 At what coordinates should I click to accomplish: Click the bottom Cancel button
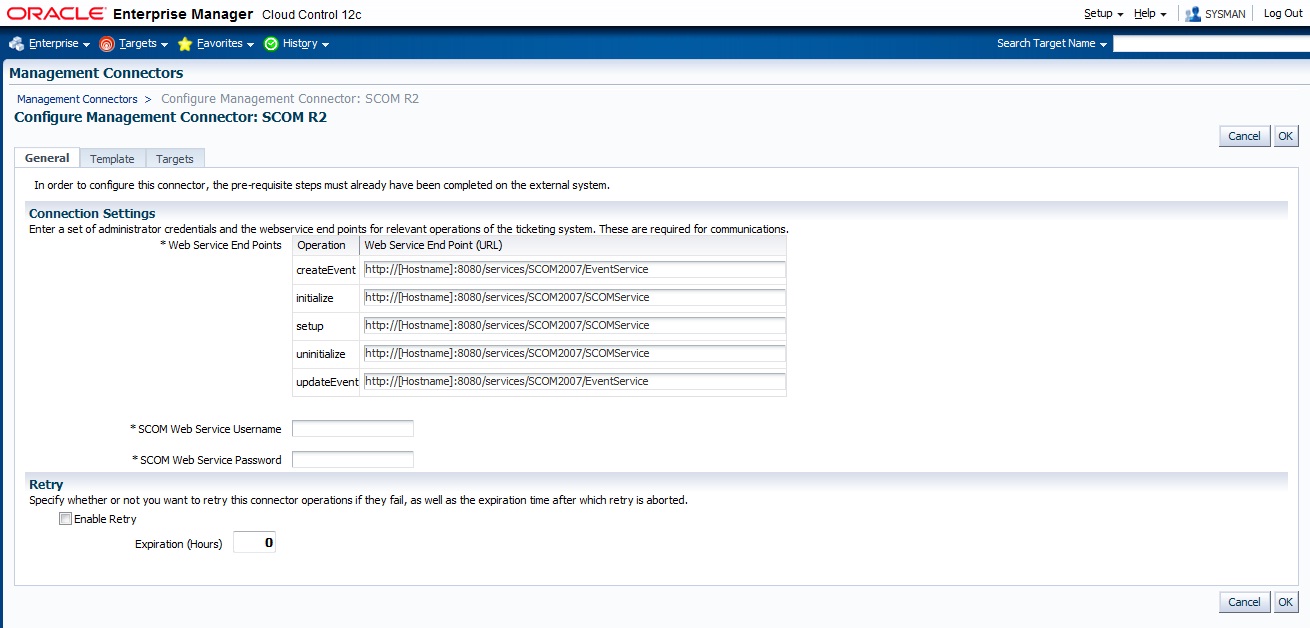click(1244, 602)
